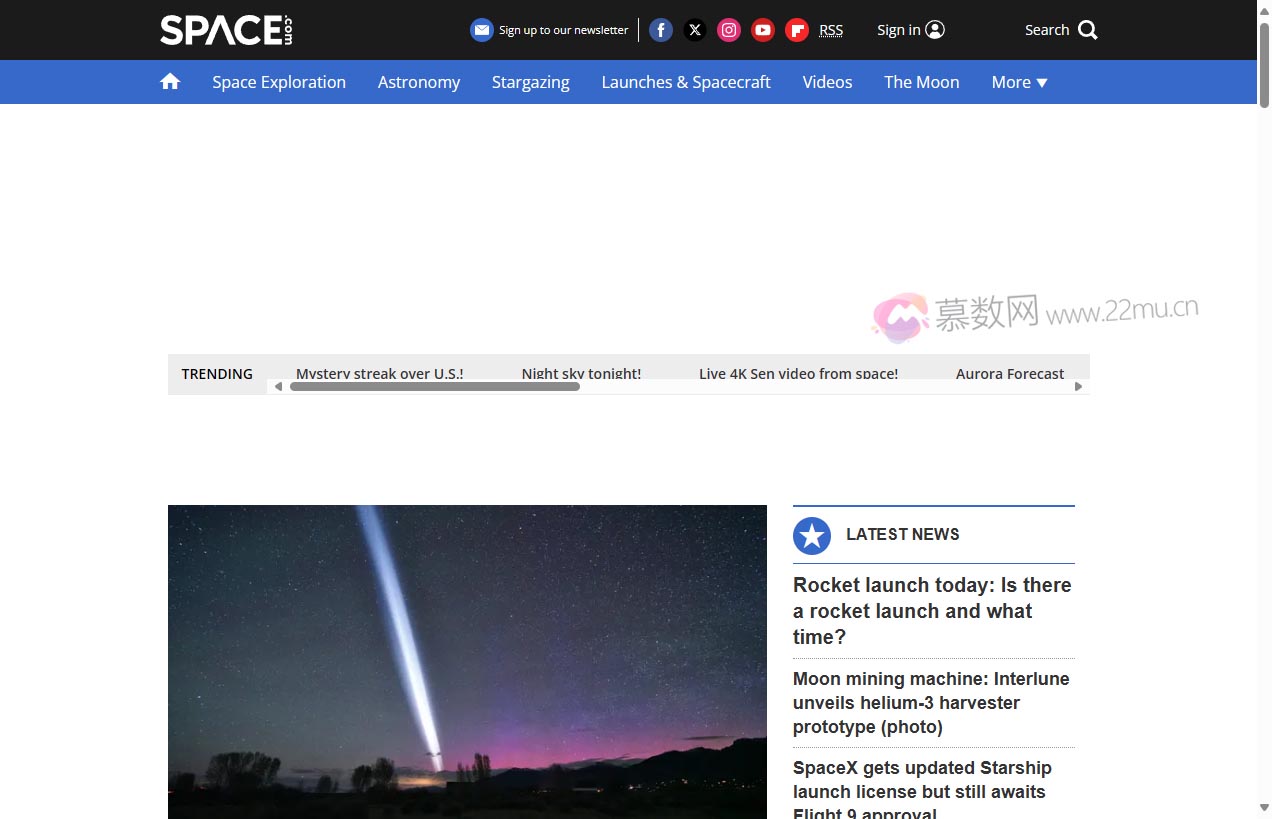Click the Flipboard icon
1272x819 pixels.
tap(796, 29)
